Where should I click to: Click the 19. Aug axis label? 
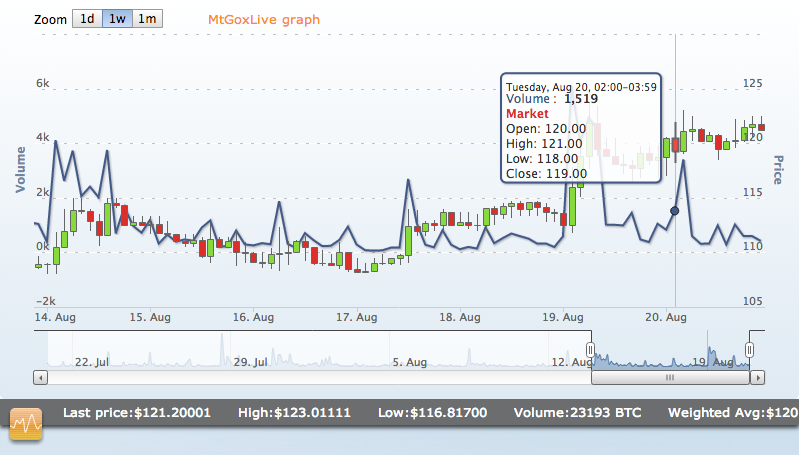[563, 317]
